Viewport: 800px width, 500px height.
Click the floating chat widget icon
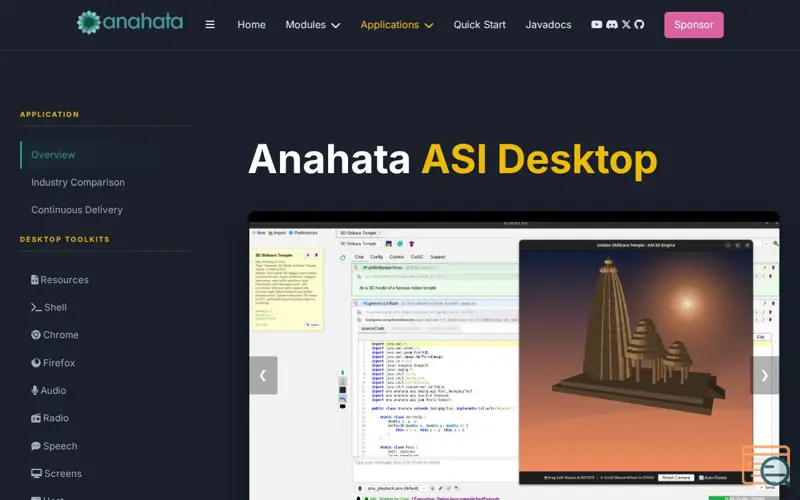click(767, 465)
